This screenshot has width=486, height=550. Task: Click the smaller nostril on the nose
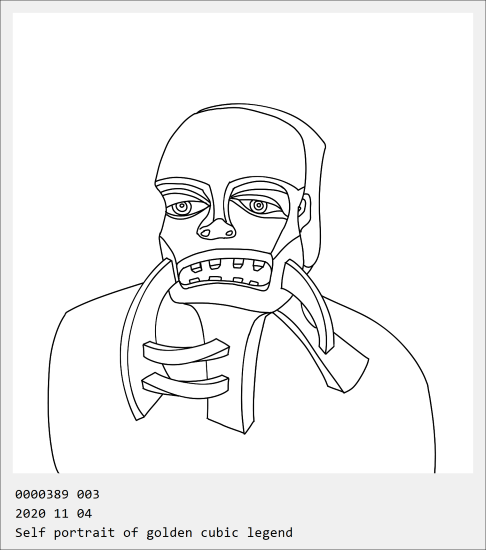[229, 233]
